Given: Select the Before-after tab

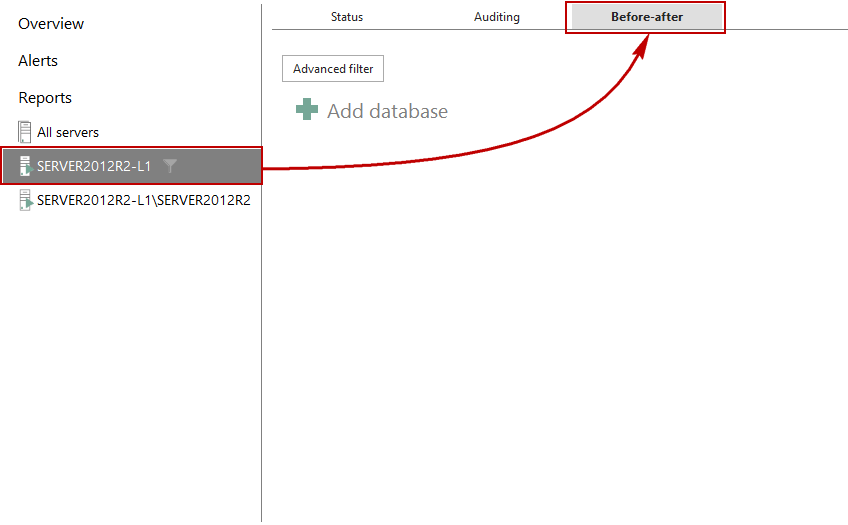Looking at the screenshot, I should (646, 17).
